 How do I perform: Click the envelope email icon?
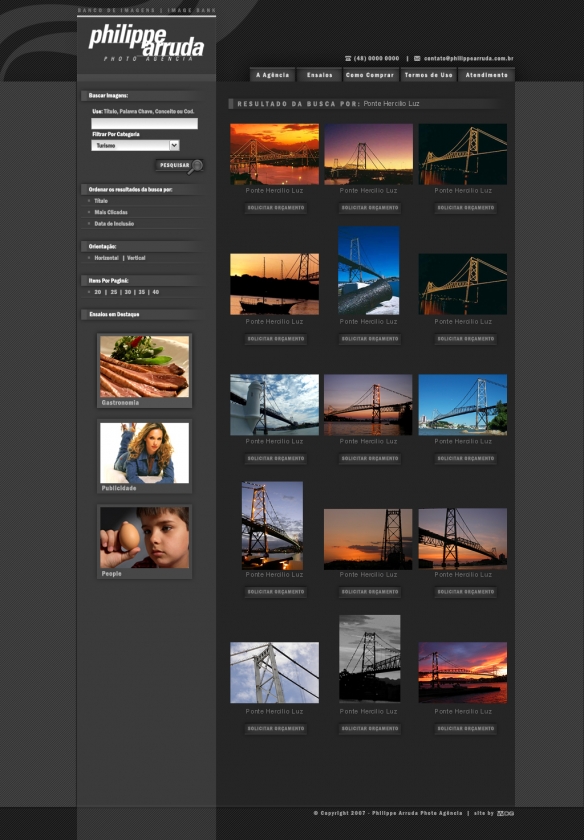click(x=417, y=58)
